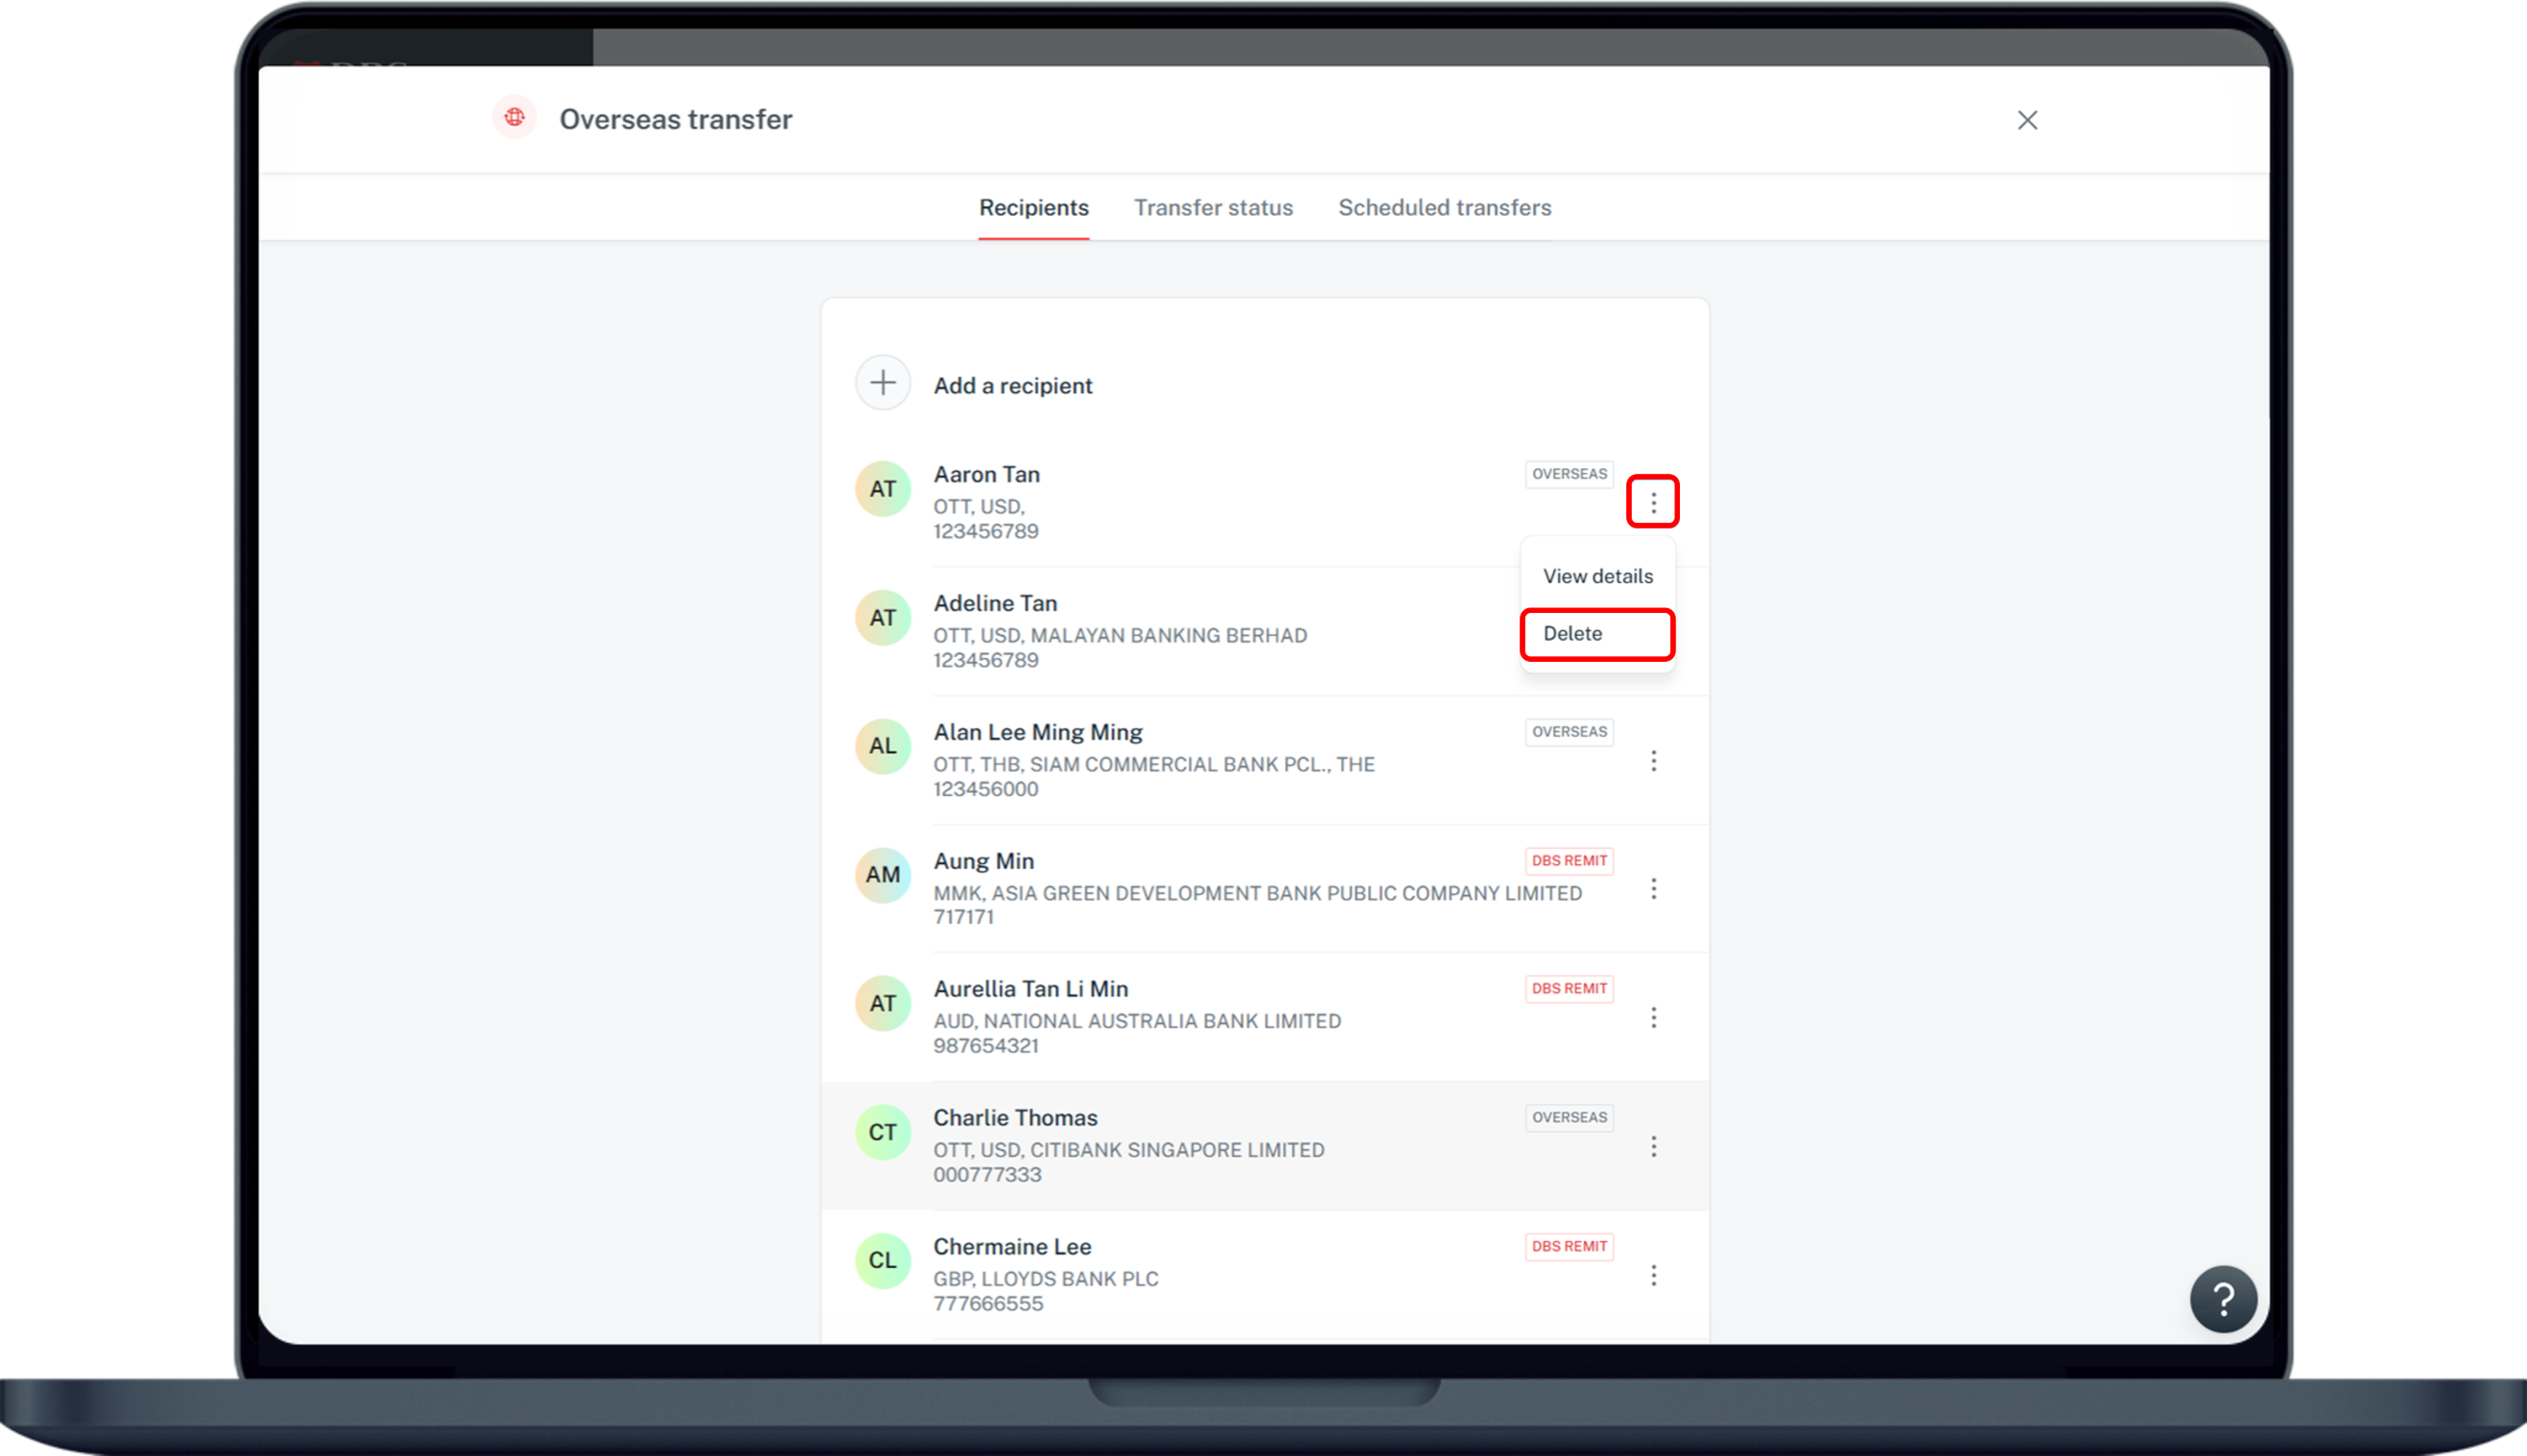The height and width of the screenshot is (1456, 2527).
Task: Click Delete in the recipient menu
Action: (1572, 633)
